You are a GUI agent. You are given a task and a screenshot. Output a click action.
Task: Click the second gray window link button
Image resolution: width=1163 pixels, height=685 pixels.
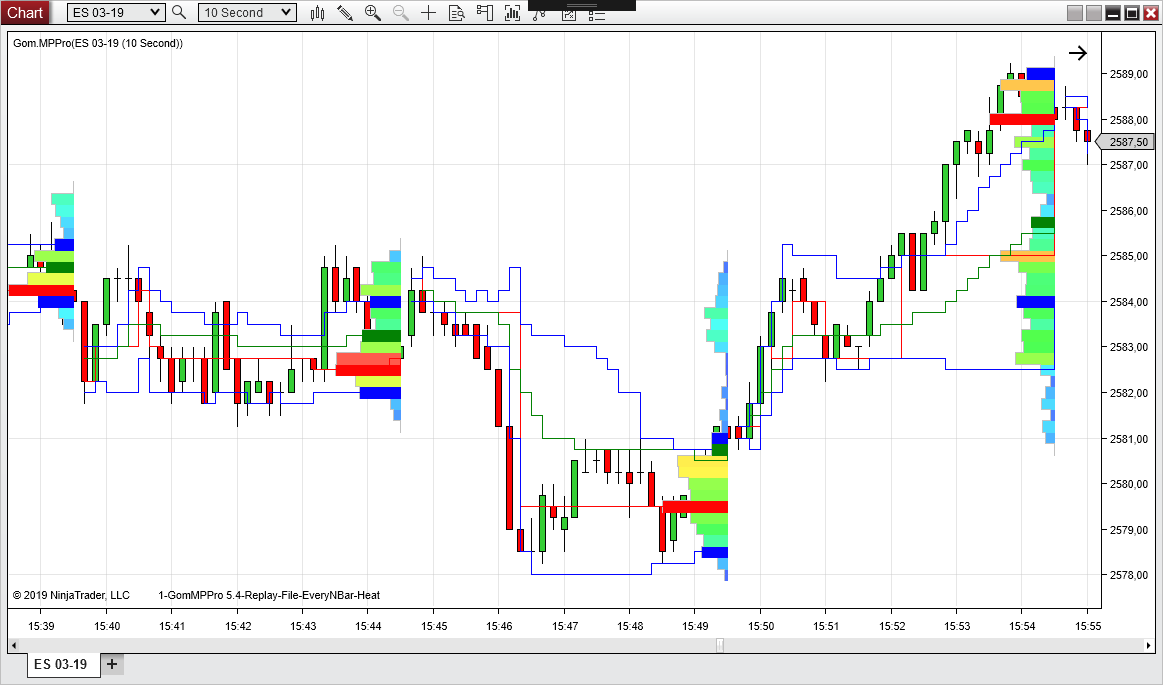click(x=1094, y=13)
